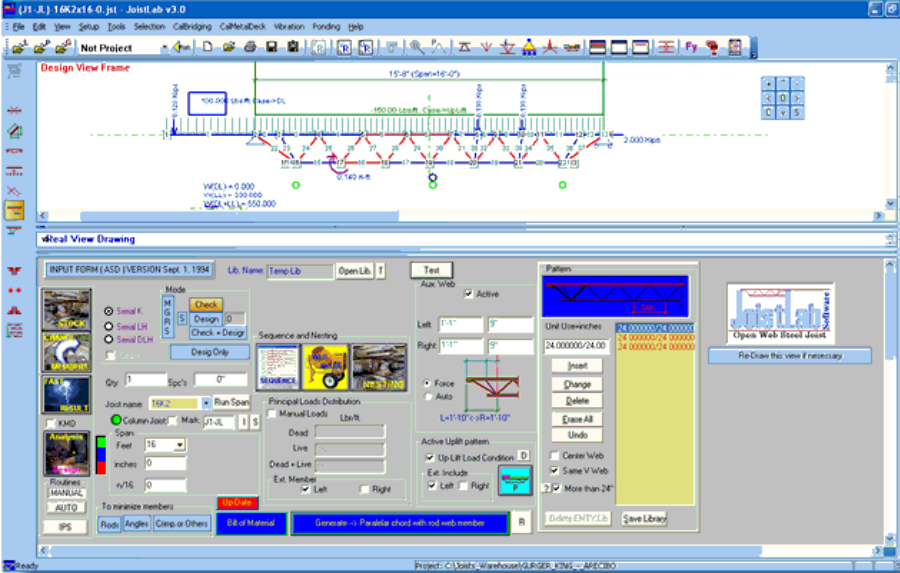This screenshot has height=573, width=900.
Task: Open the Not Project dropdown
Action: click(x=164, y=48)
